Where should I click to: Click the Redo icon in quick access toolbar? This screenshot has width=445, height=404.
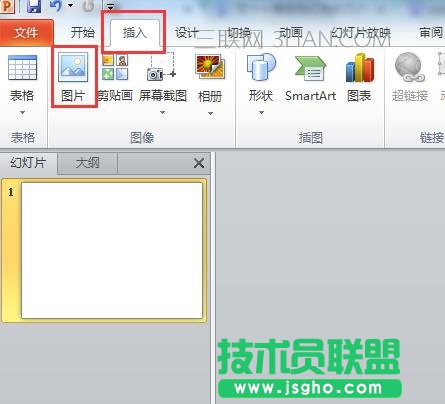coord(88,5)
